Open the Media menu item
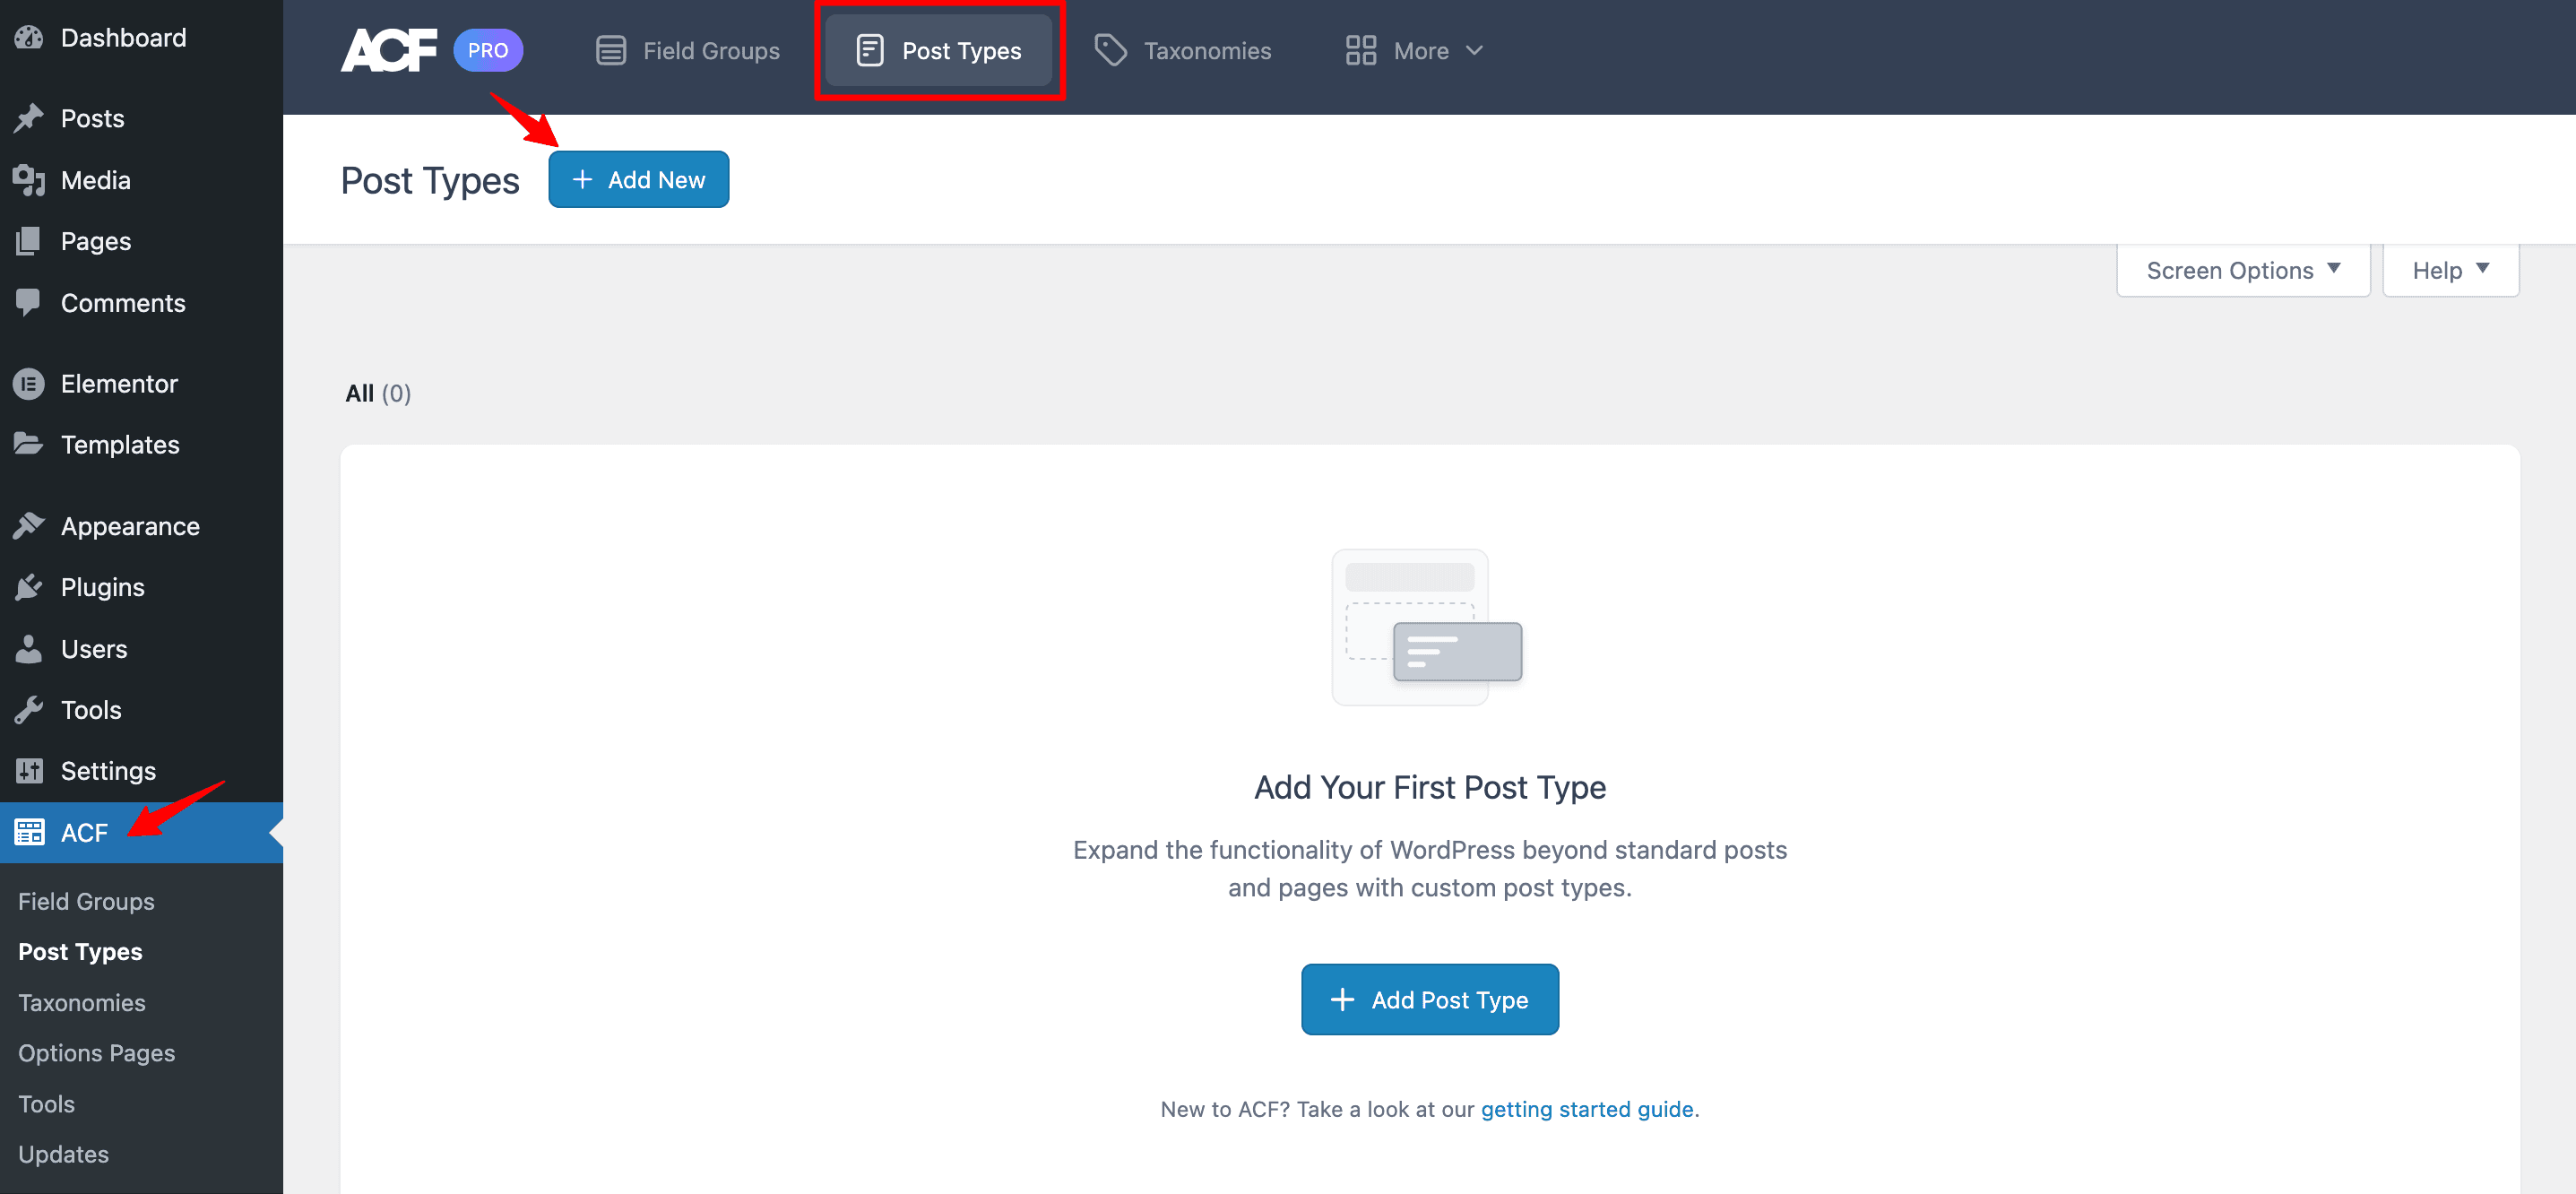 [x=141, y=180]
